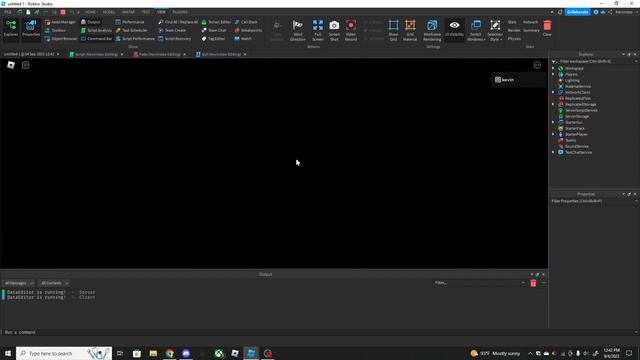Show the Physics stats
Viewport: 640px width, 360px height.
[514, 39]
